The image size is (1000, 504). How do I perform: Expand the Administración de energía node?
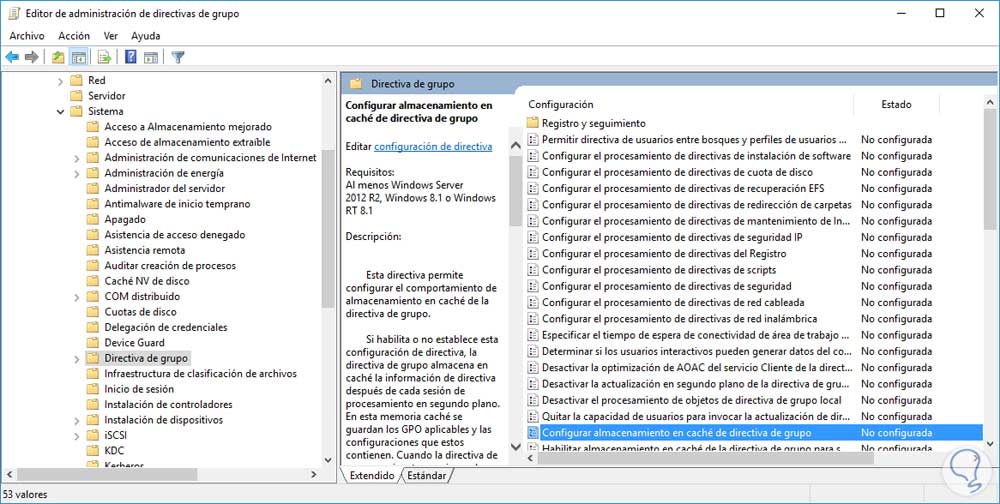(x=77, y=174)
